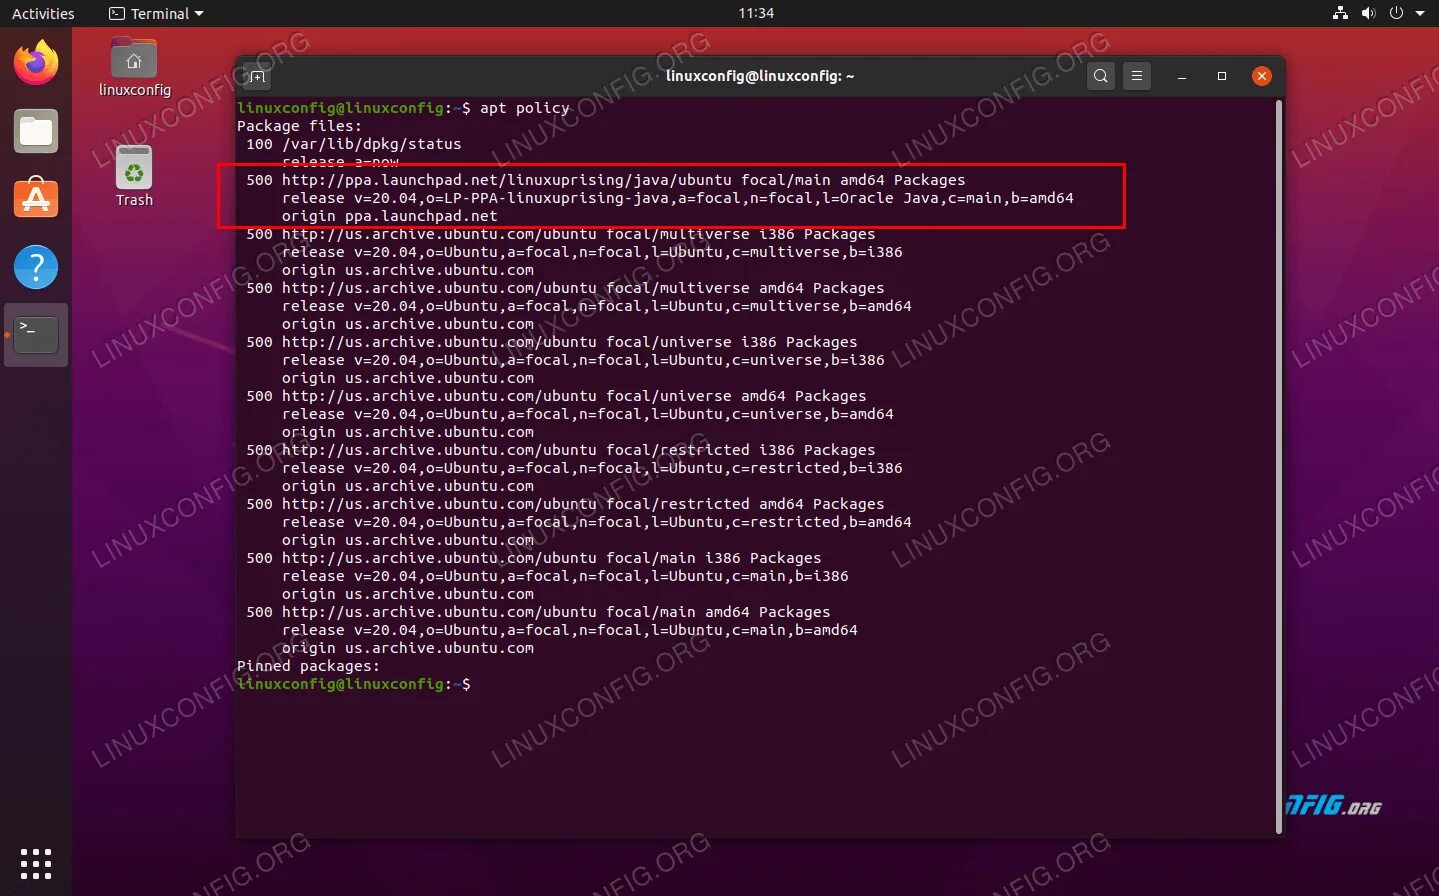
Task: Click 'Pinned packages:' line
Action: coord(308,666)
